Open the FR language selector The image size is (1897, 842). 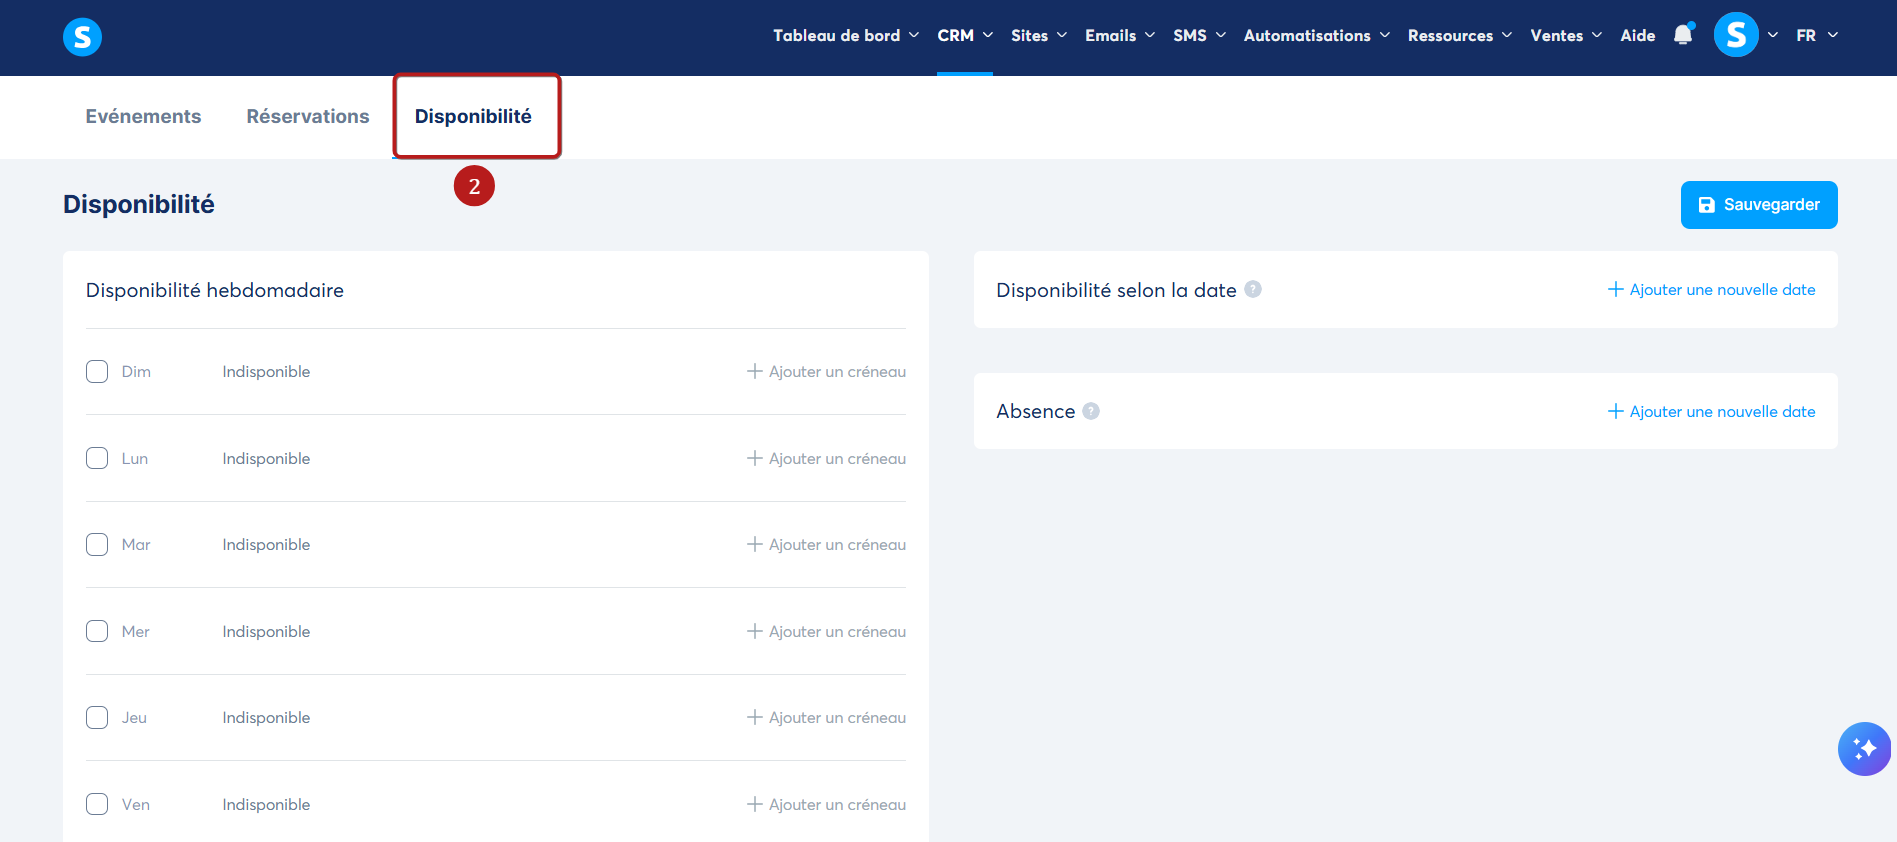click(x=1817, y=35)
